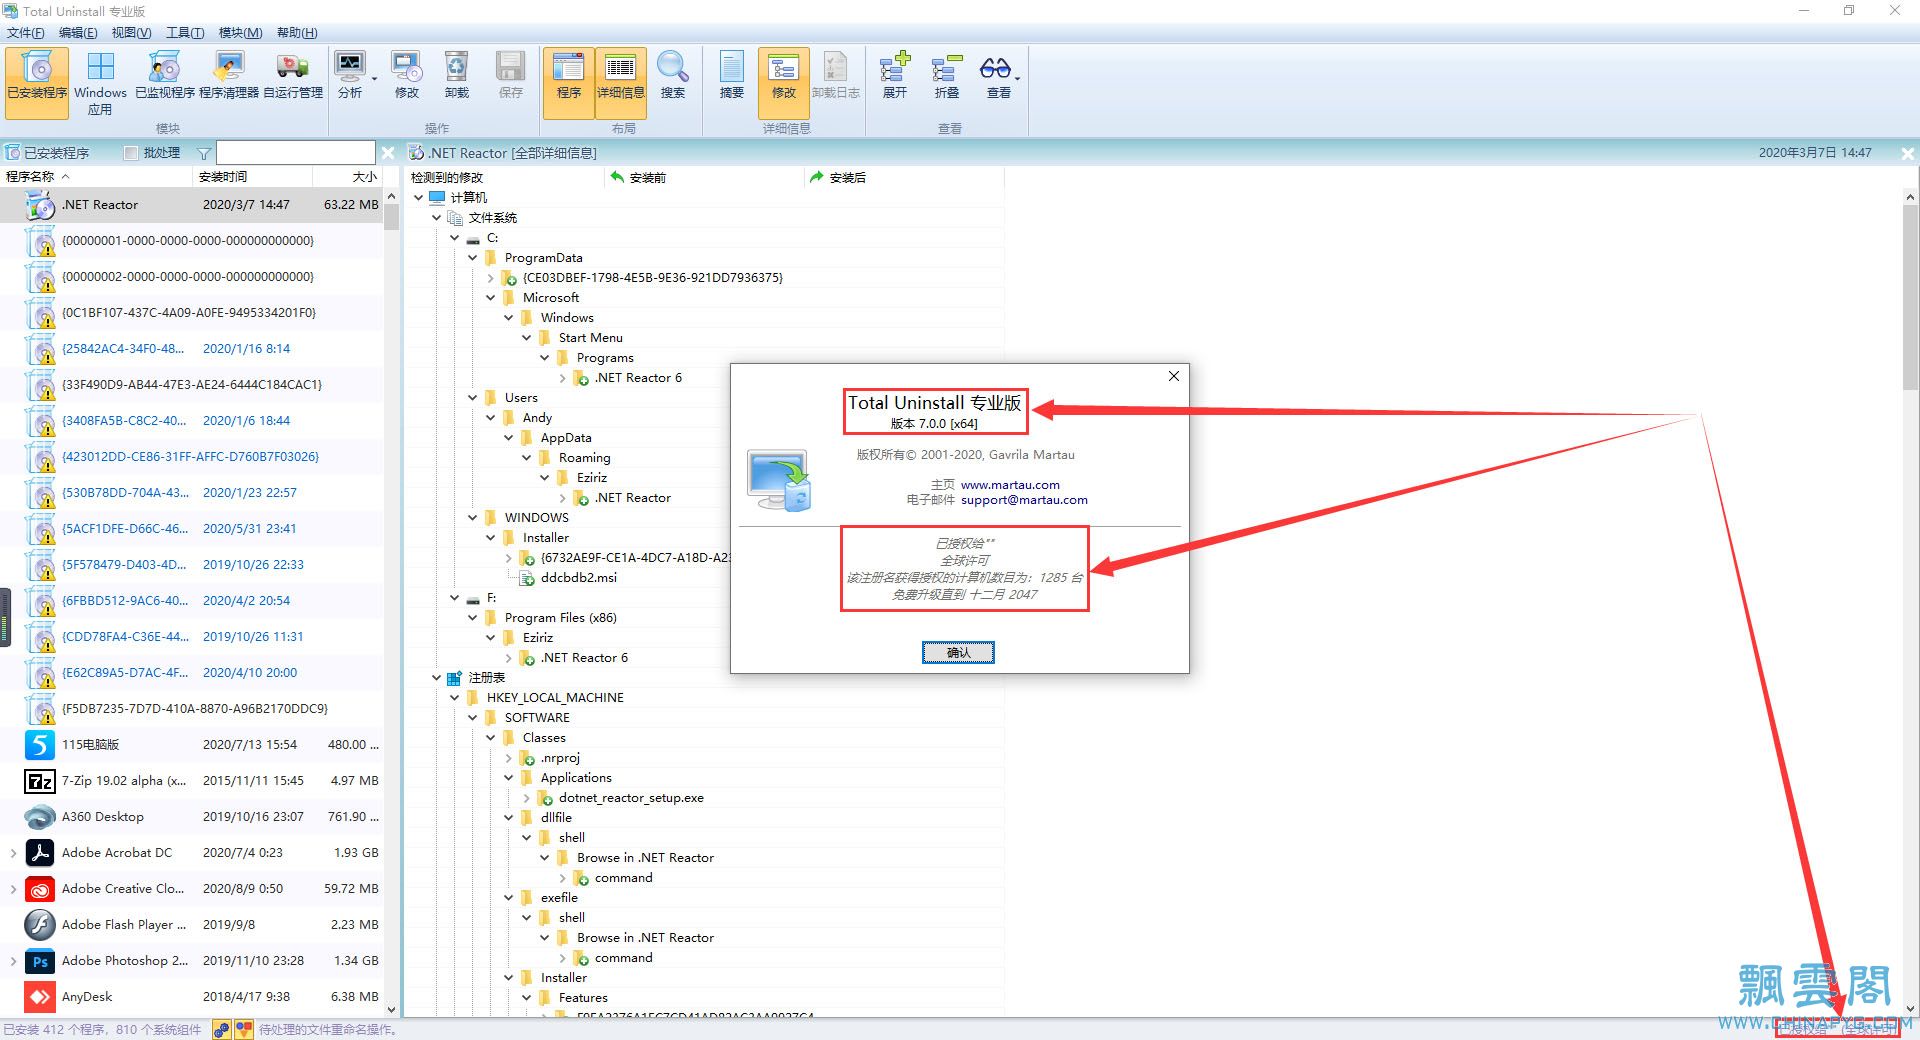Open the 视图(V) menu
Image resolution: width=1920 pixels, height=1040 pixels.
pyautogui.click(x=131, y=33)
